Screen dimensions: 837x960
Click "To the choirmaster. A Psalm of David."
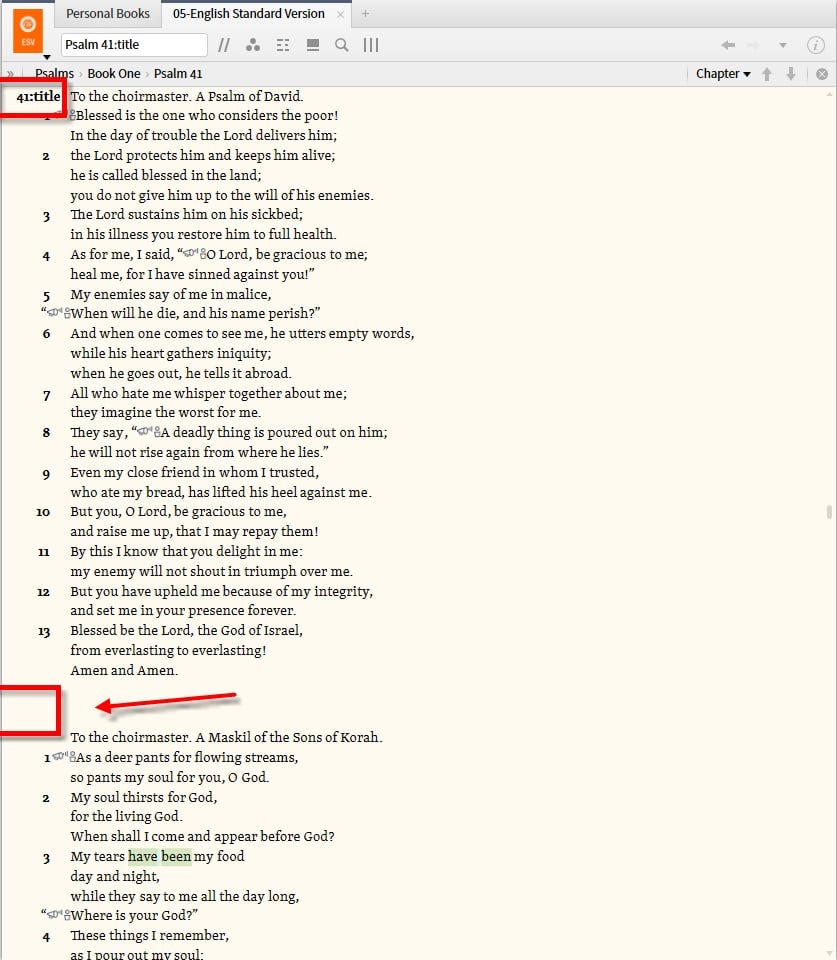187,96
